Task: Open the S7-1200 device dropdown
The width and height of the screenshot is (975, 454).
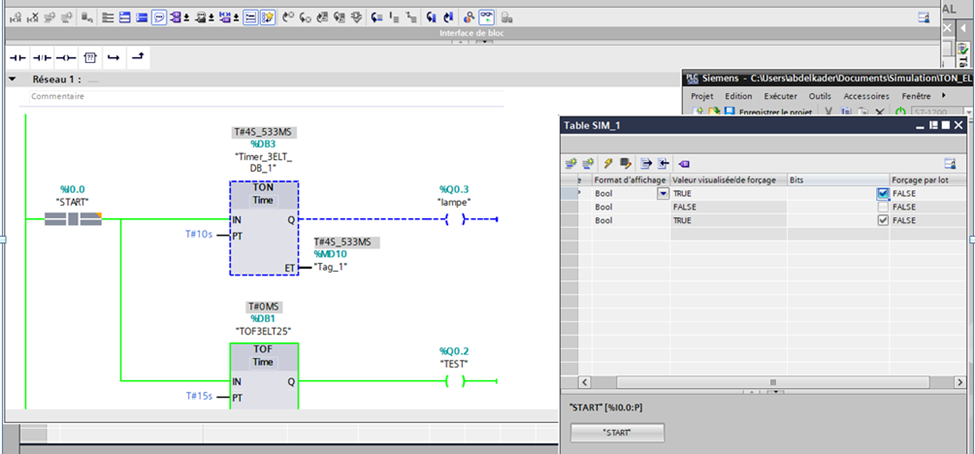Action: tap(968, 113)
